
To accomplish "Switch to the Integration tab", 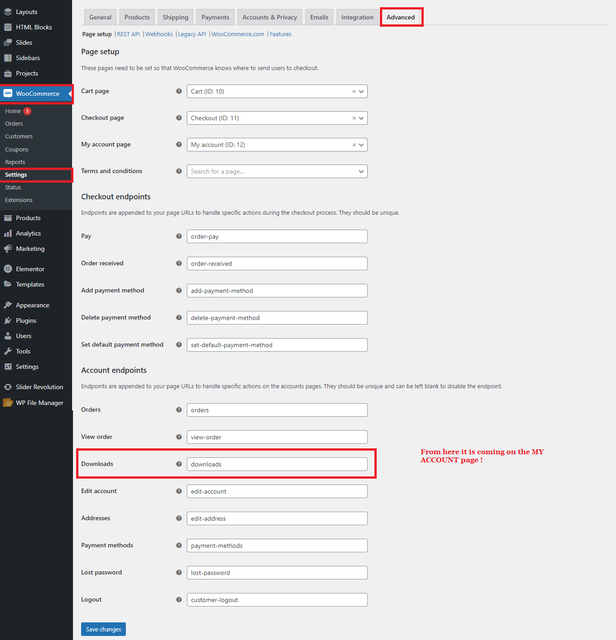I will tap(357, 17).
